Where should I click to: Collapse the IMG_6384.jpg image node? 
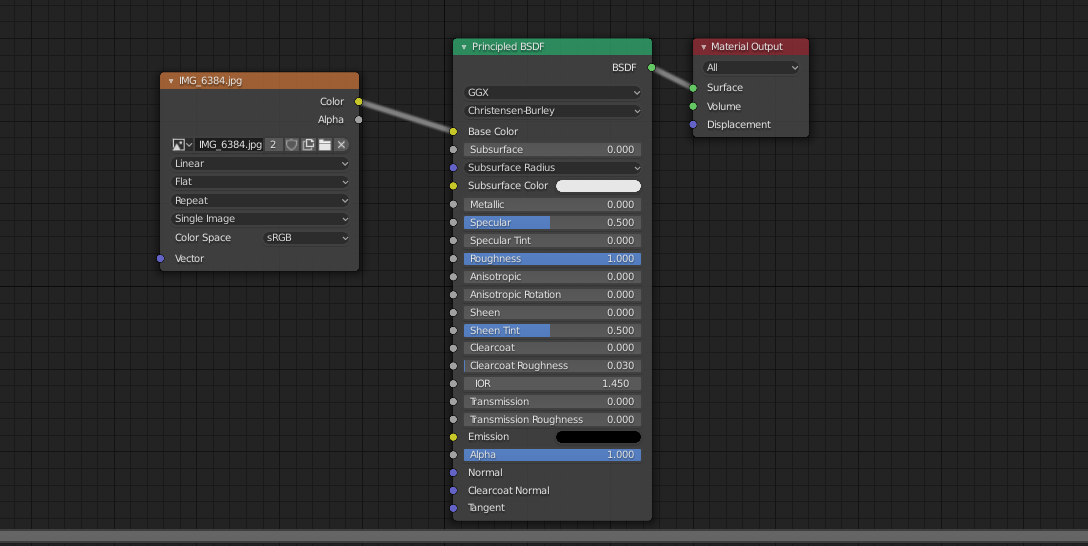coord(171,81)
